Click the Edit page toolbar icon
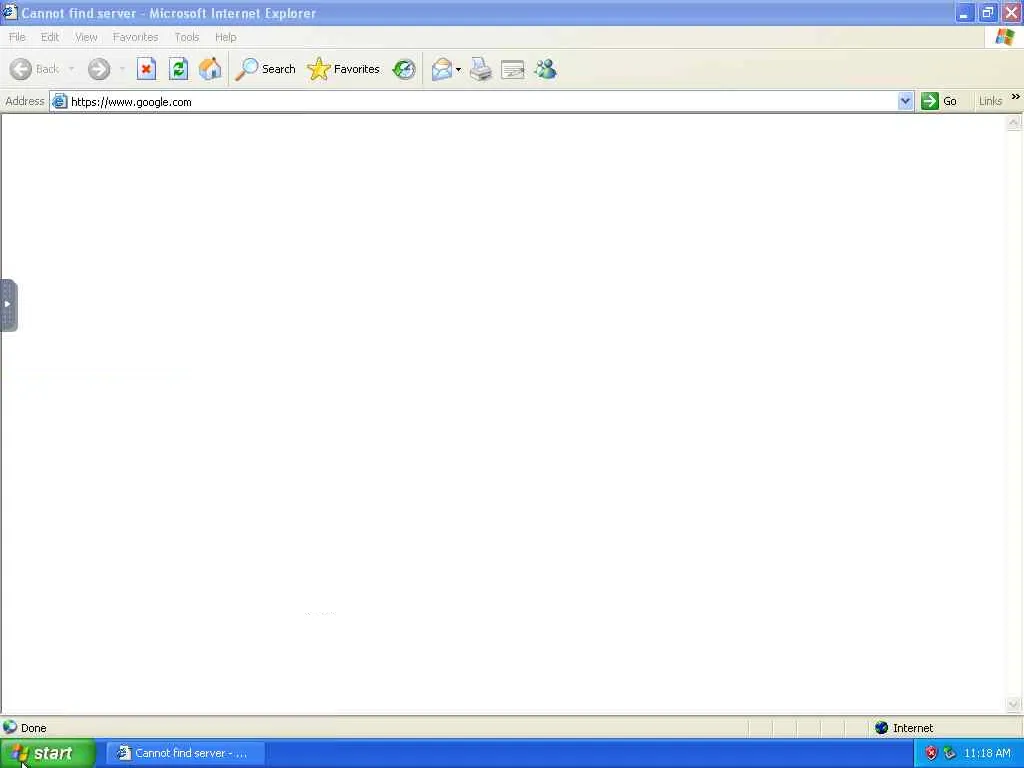1024x768 pixels. tap(513, 69)
